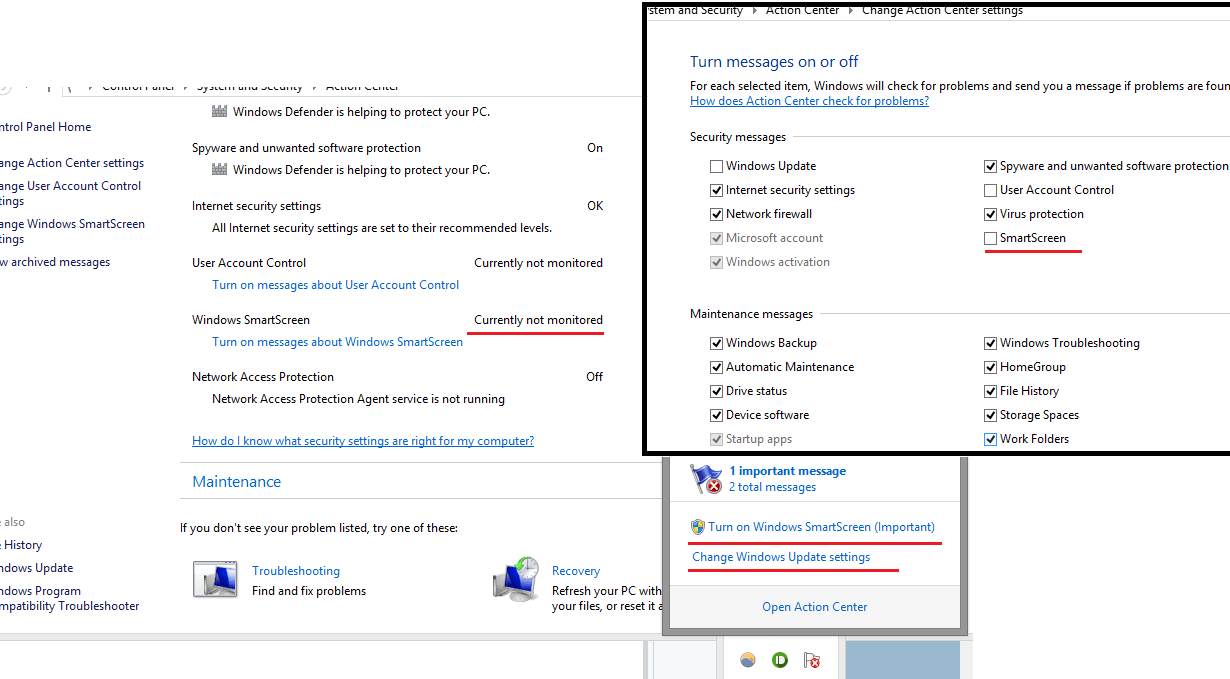1230x679 pixels.
Task: Click Change Action Center settings breadcrumb
Action: 942,11
